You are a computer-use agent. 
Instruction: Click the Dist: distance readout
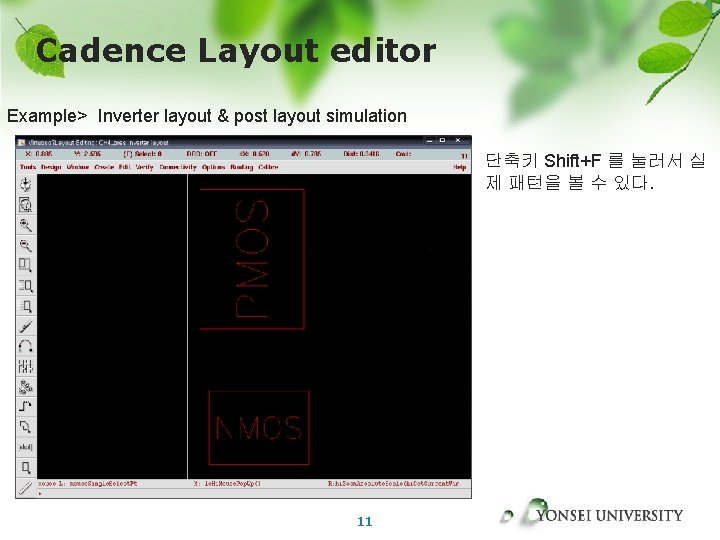(x=361, y=154)
